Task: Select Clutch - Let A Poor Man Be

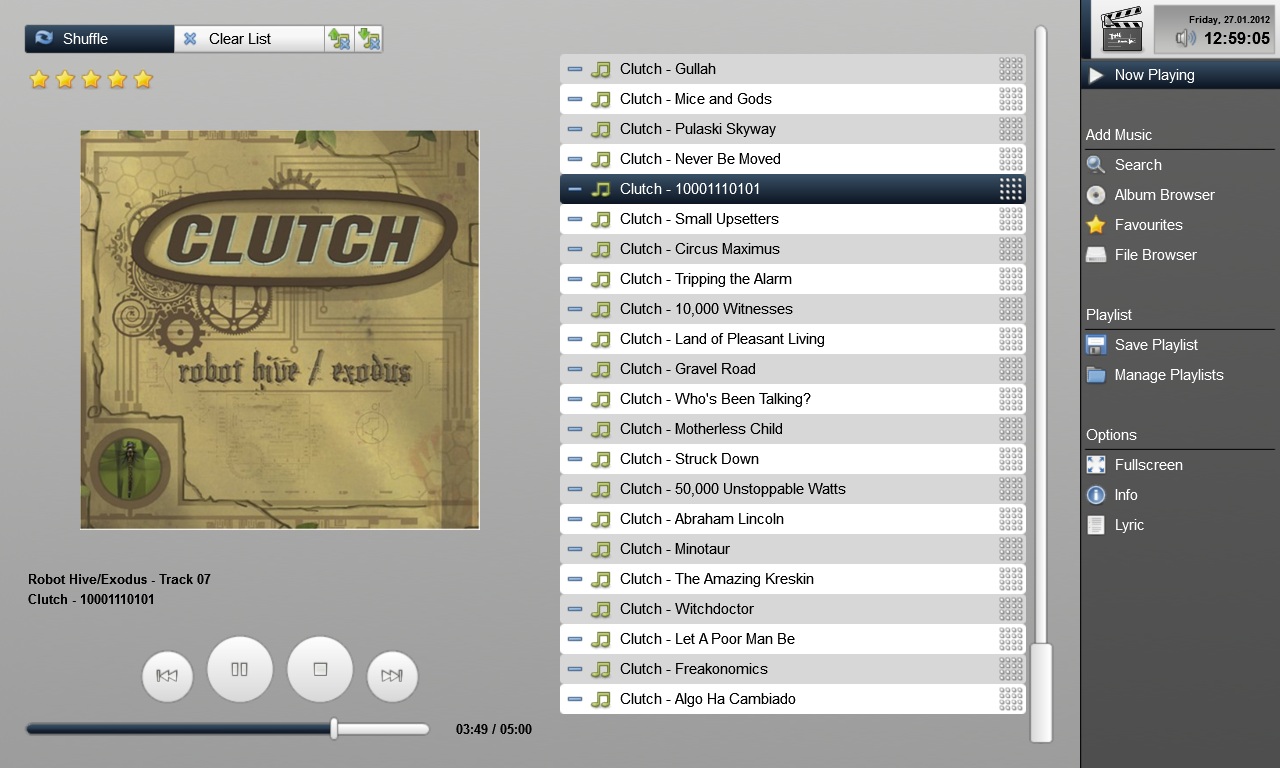Action: [x=793, y=639]
